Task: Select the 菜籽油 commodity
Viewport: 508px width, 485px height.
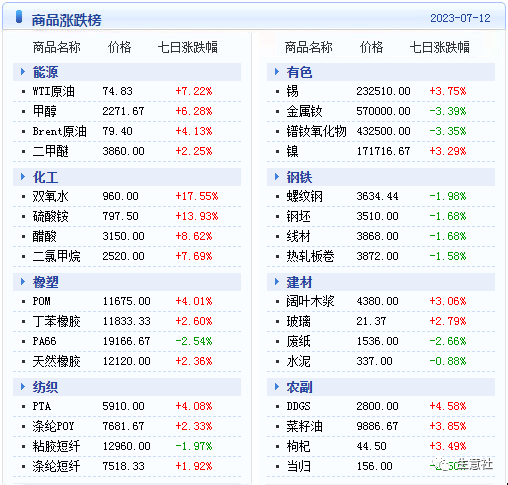Action: (304, 426)
